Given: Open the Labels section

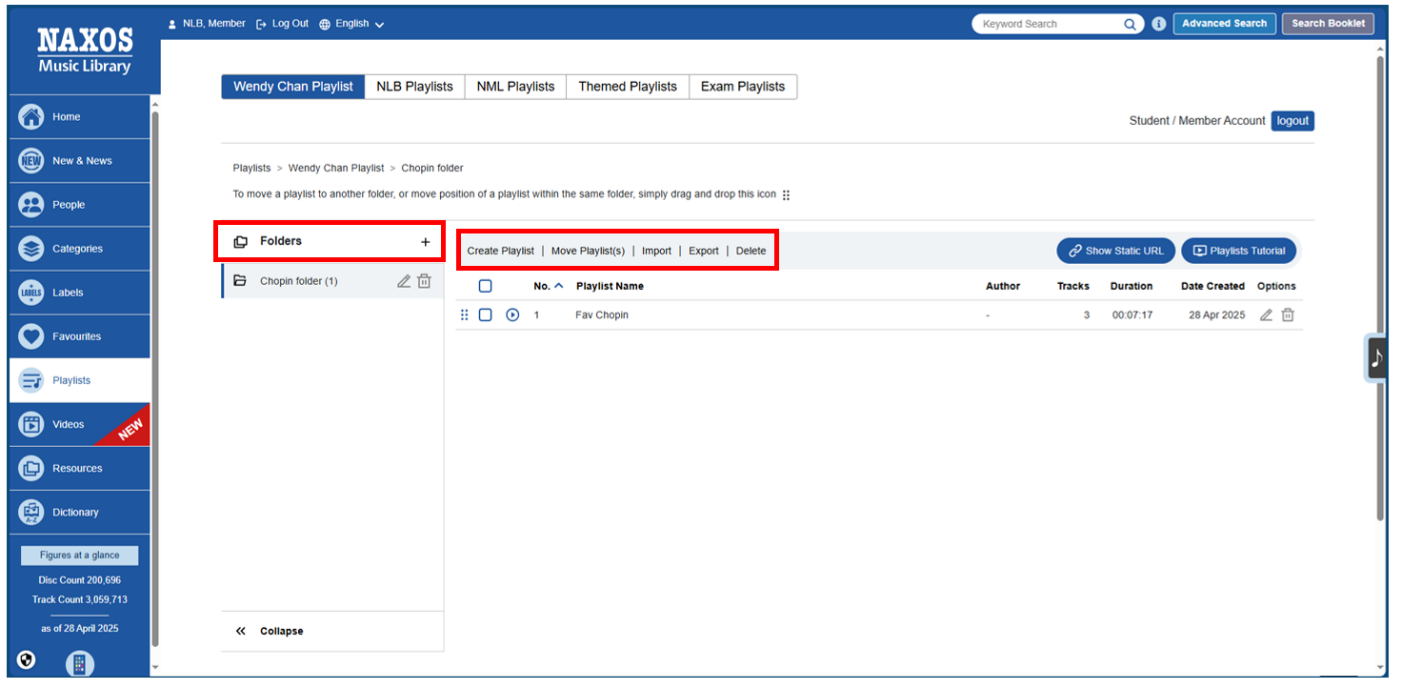Looking at the screenshot, I should click(80, 293).
